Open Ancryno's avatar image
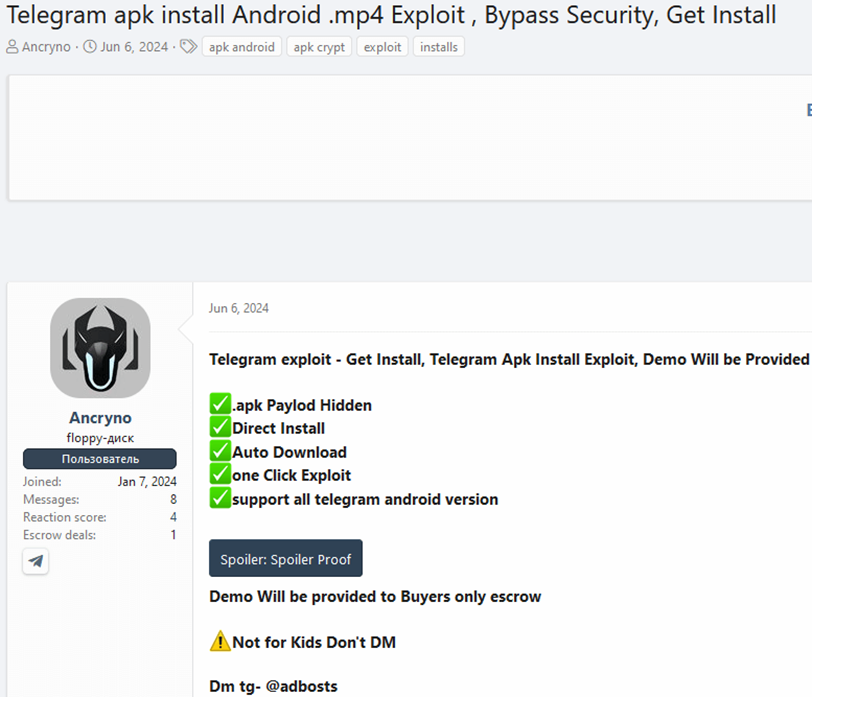The width and height of the screenshot is (844, 701). point(100,348)
